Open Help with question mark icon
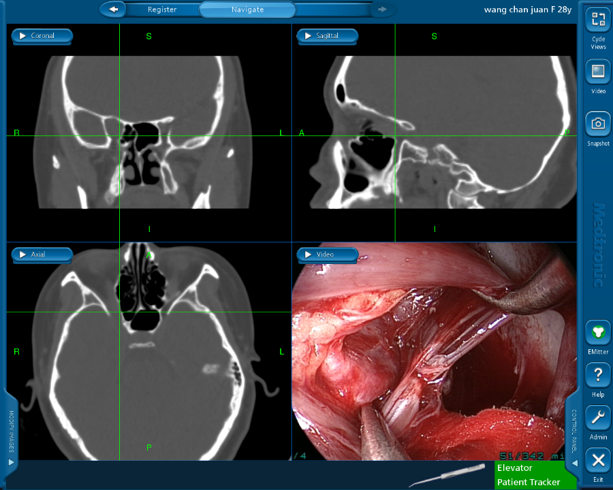Viewport: 613px width, 490px height. 597,375
